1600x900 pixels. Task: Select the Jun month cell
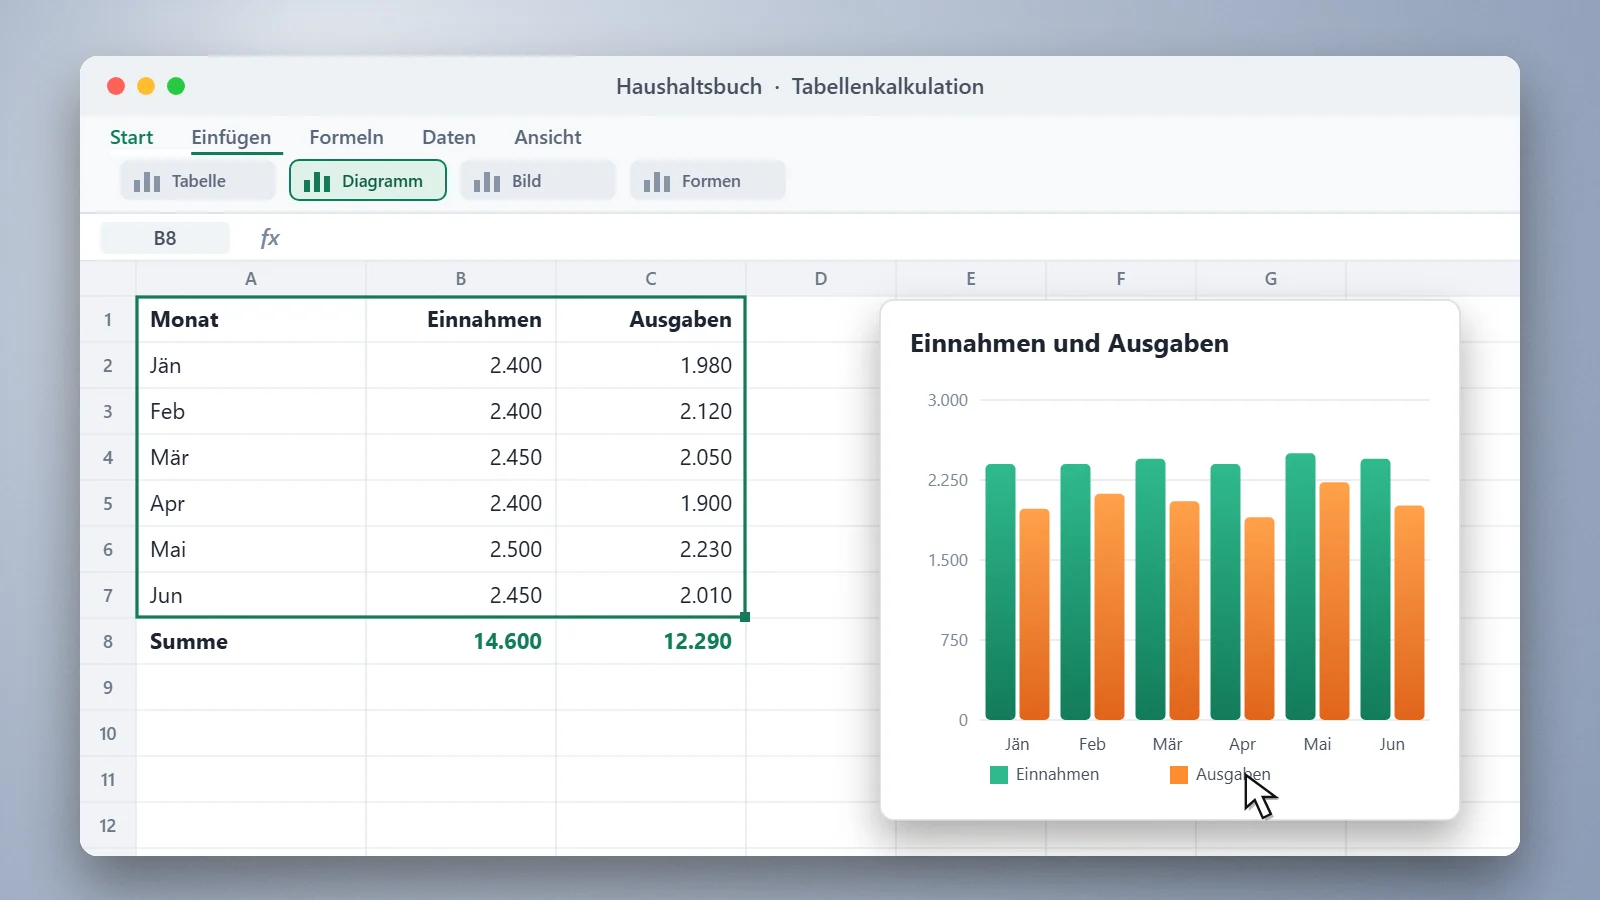251,596
